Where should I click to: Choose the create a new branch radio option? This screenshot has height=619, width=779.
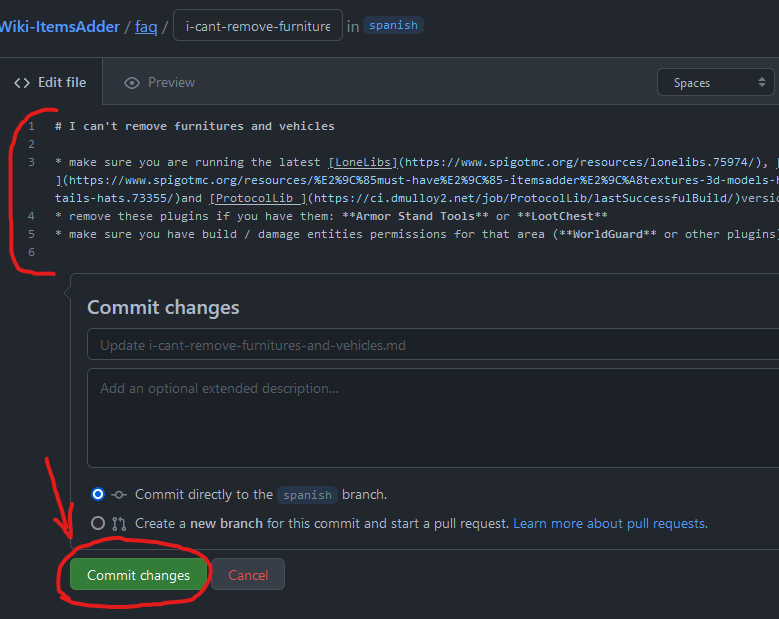click(x=98, y=523)
